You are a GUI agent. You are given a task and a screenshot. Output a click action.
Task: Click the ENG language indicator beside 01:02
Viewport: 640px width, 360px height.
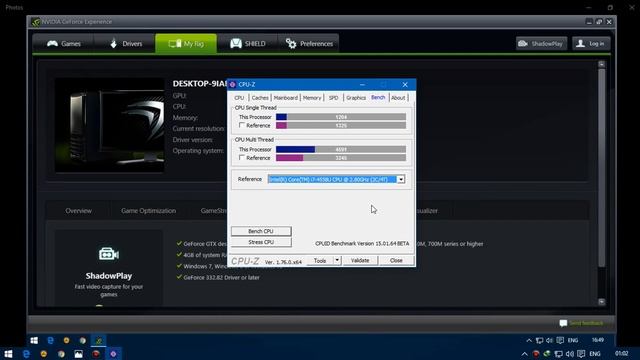coord(595,353)
